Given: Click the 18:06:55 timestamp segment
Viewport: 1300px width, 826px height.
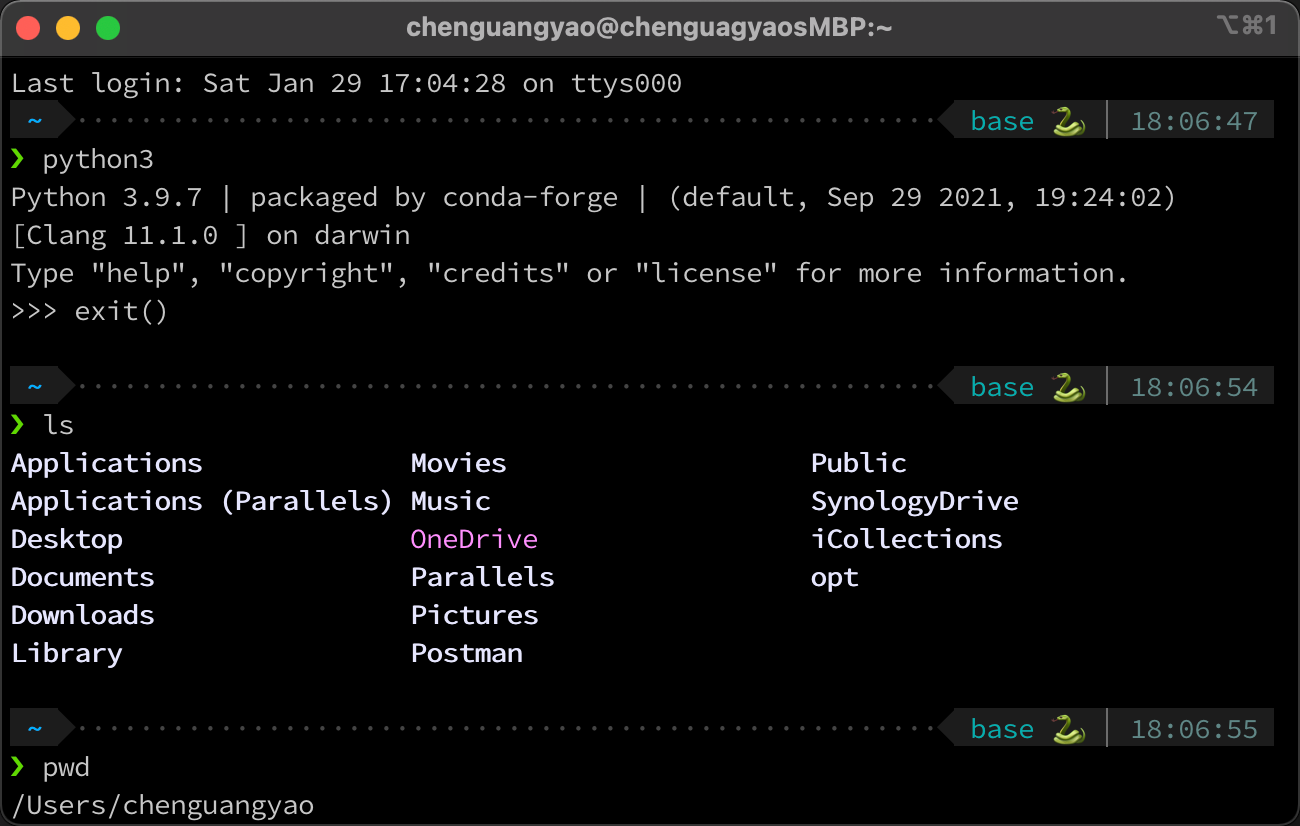Looking at the screenshot, I should [x=1194, y=730].
